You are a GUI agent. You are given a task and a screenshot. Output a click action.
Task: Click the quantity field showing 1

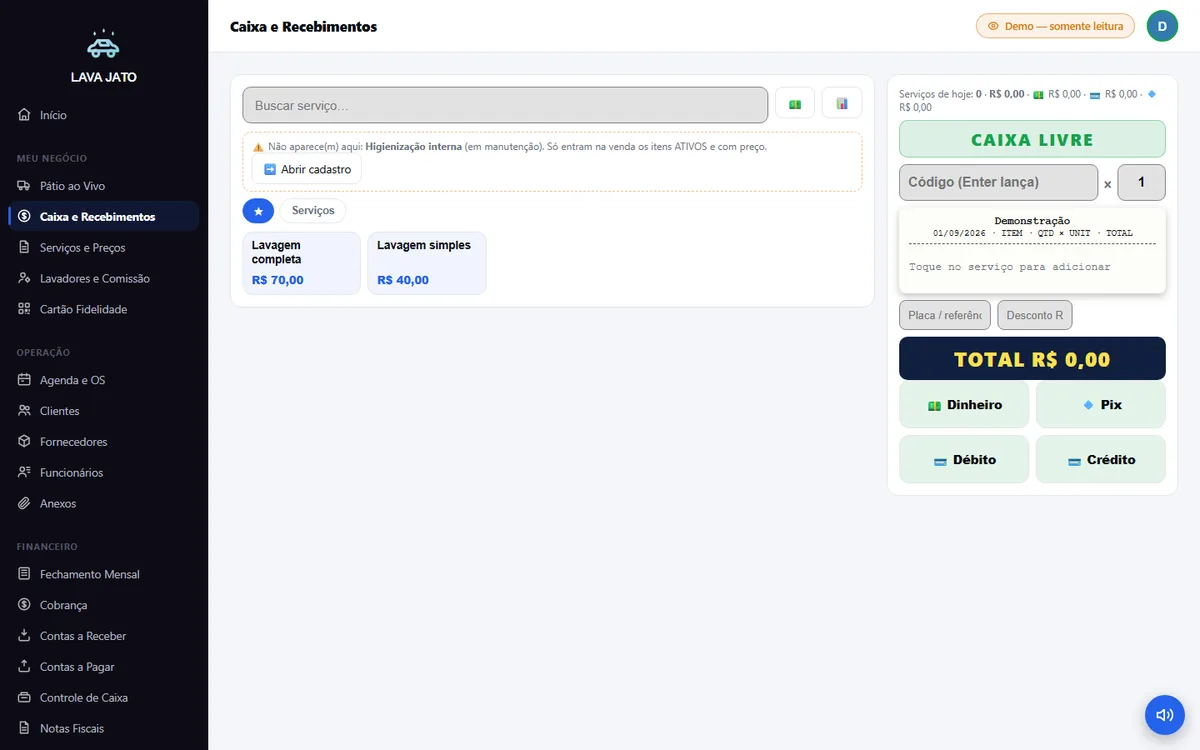1141,182
